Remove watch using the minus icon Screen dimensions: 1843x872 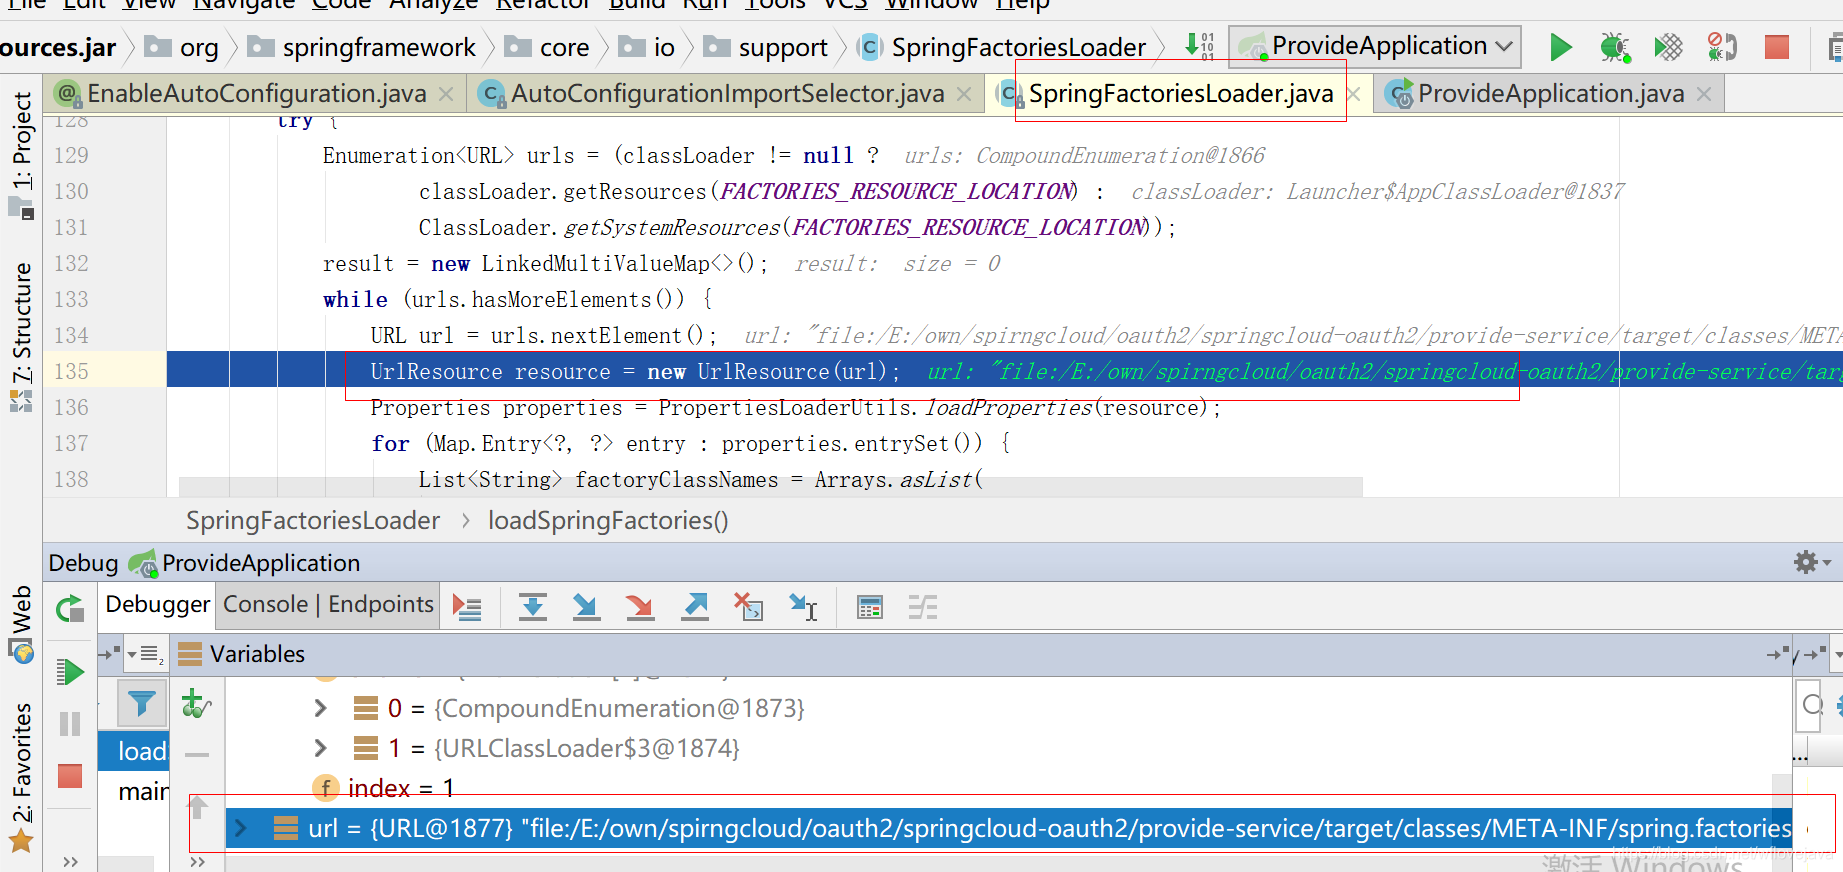coord(197,755)
